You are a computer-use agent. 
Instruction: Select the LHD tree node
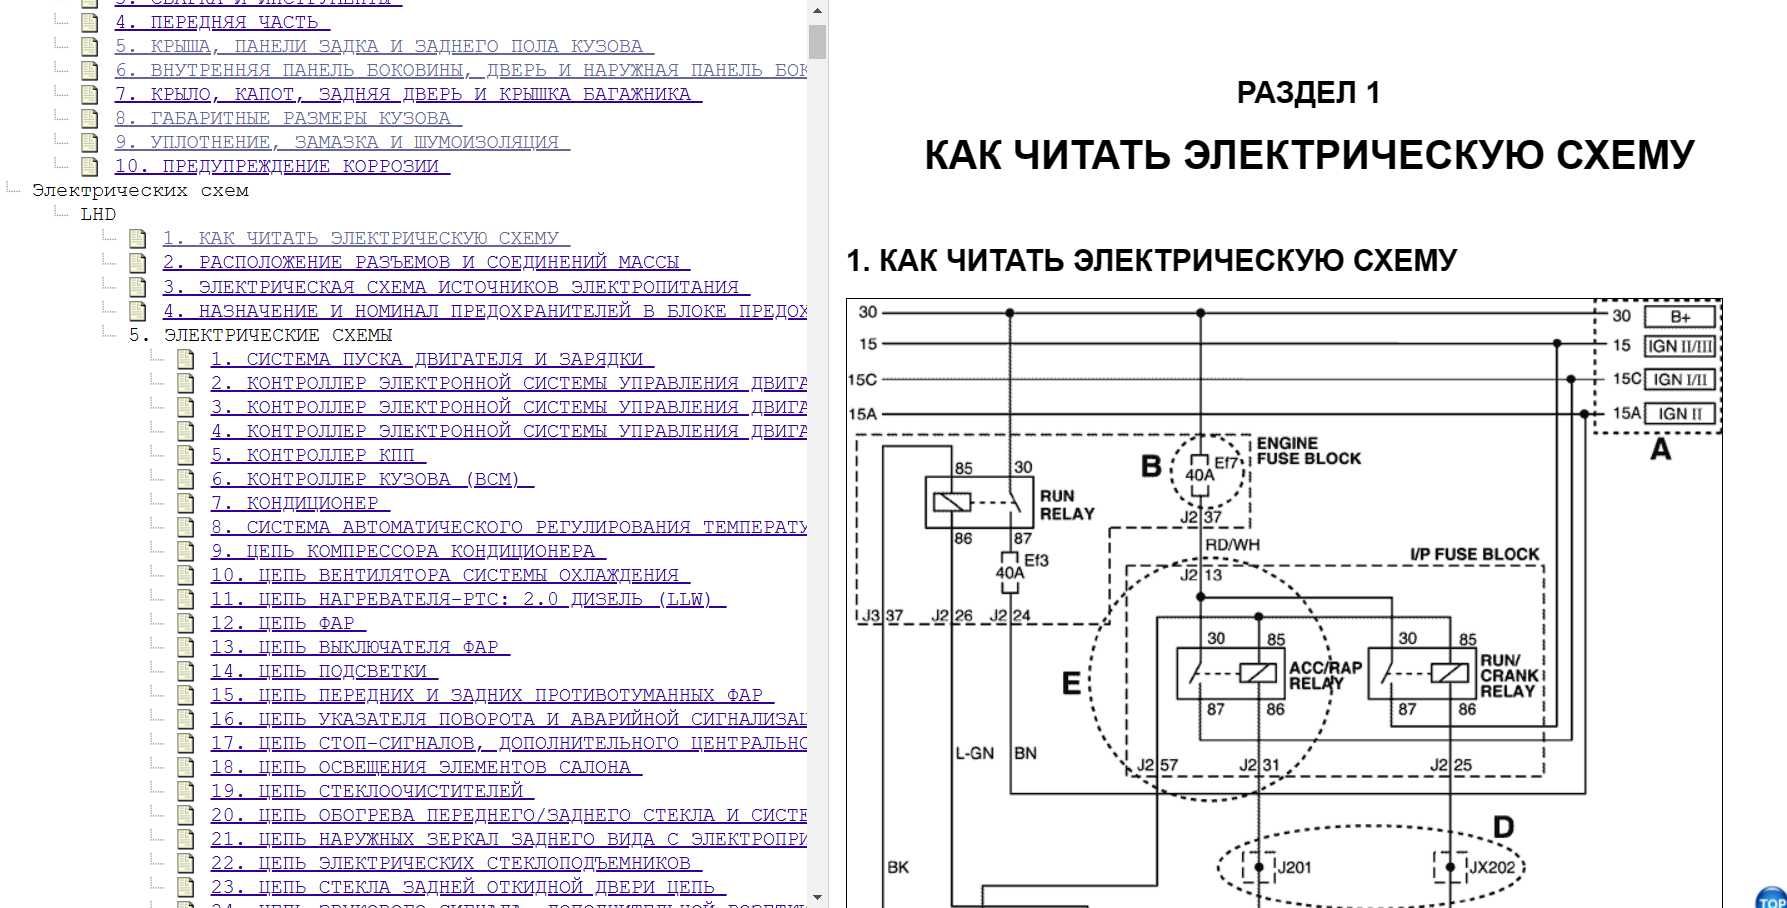(98, 214)
